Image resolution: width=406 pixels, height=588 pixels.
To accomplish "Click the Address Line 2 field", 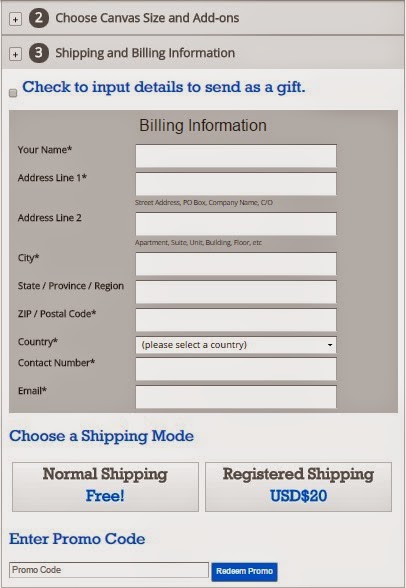I will pyautogui.click(x=236, y=224).
